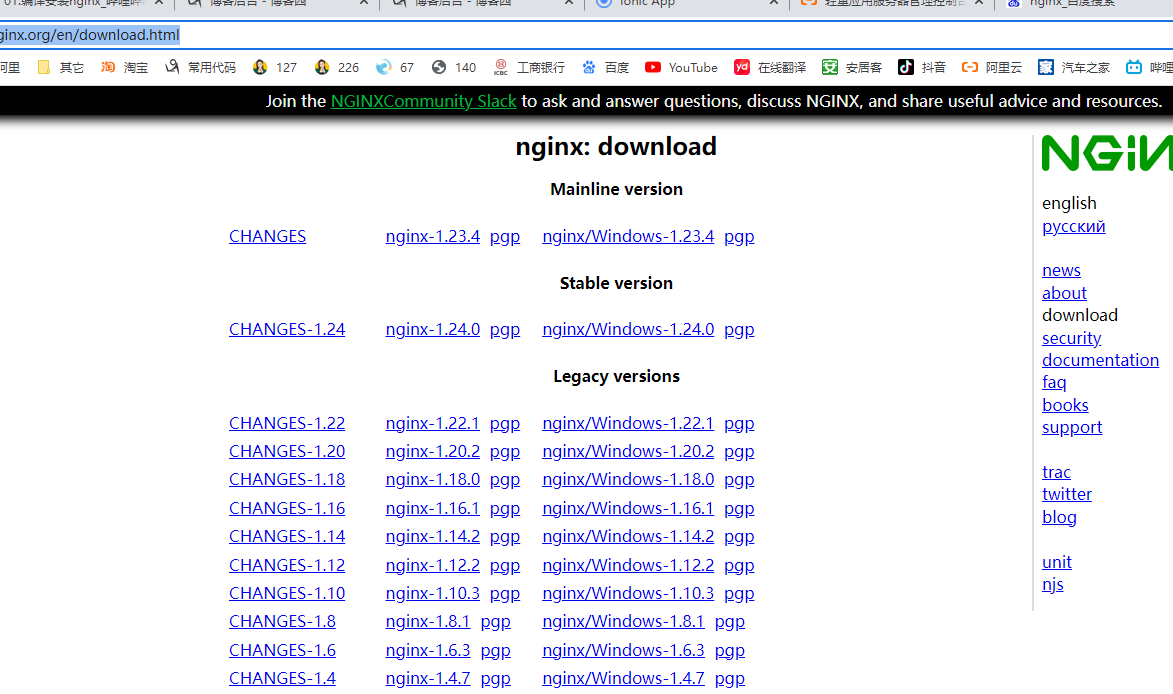1173x694 pixels.
Task: Download nginx-1.20.2
Action: [432, 452]
